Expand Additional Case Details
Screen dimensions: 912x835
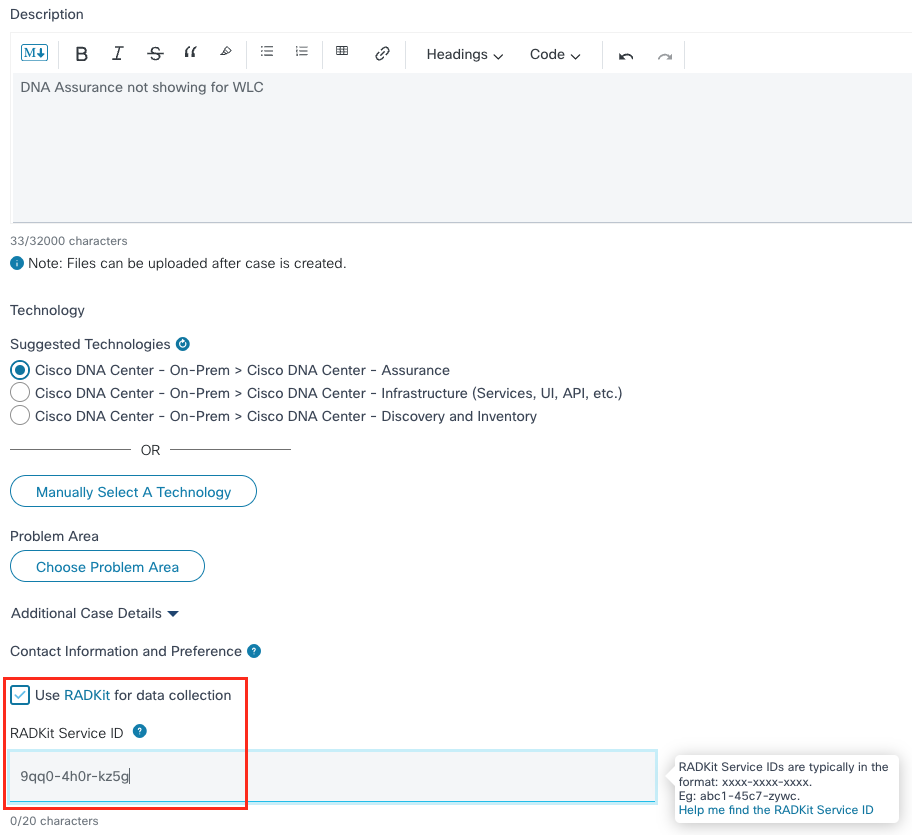tap(95, 613)
